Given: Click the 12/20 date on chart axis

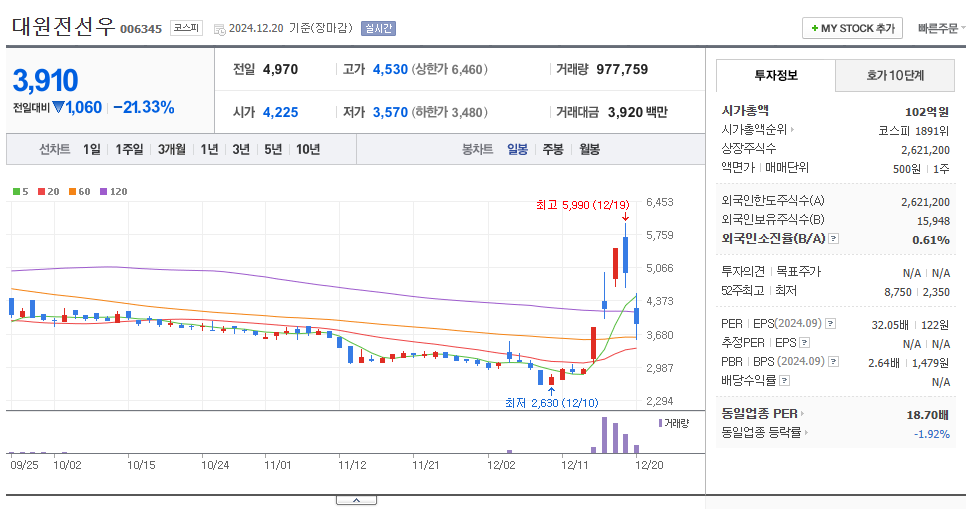Looking at the screenshot, I should click(x=649, y=465).
